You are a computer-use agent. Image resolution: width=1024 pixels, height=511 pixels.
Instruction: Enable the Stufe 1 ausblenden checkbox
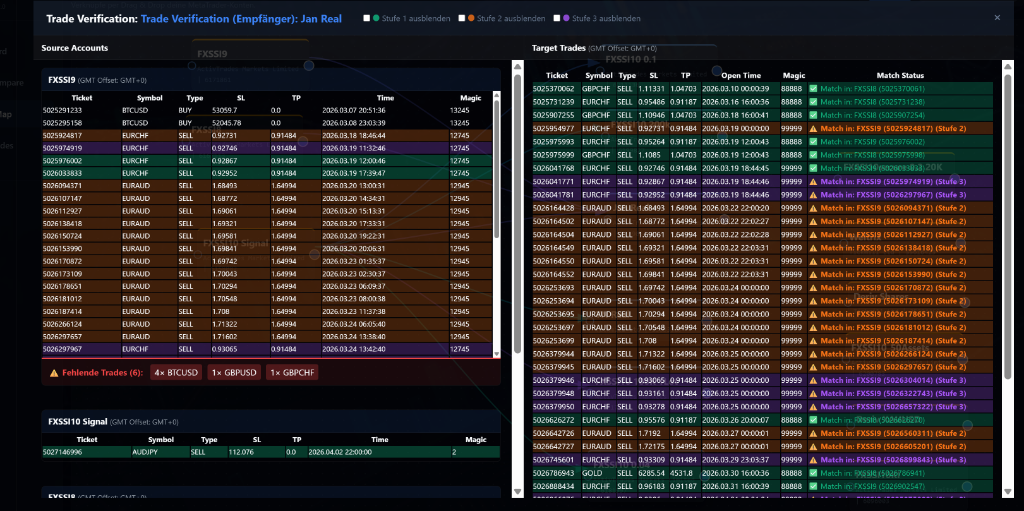368,18
